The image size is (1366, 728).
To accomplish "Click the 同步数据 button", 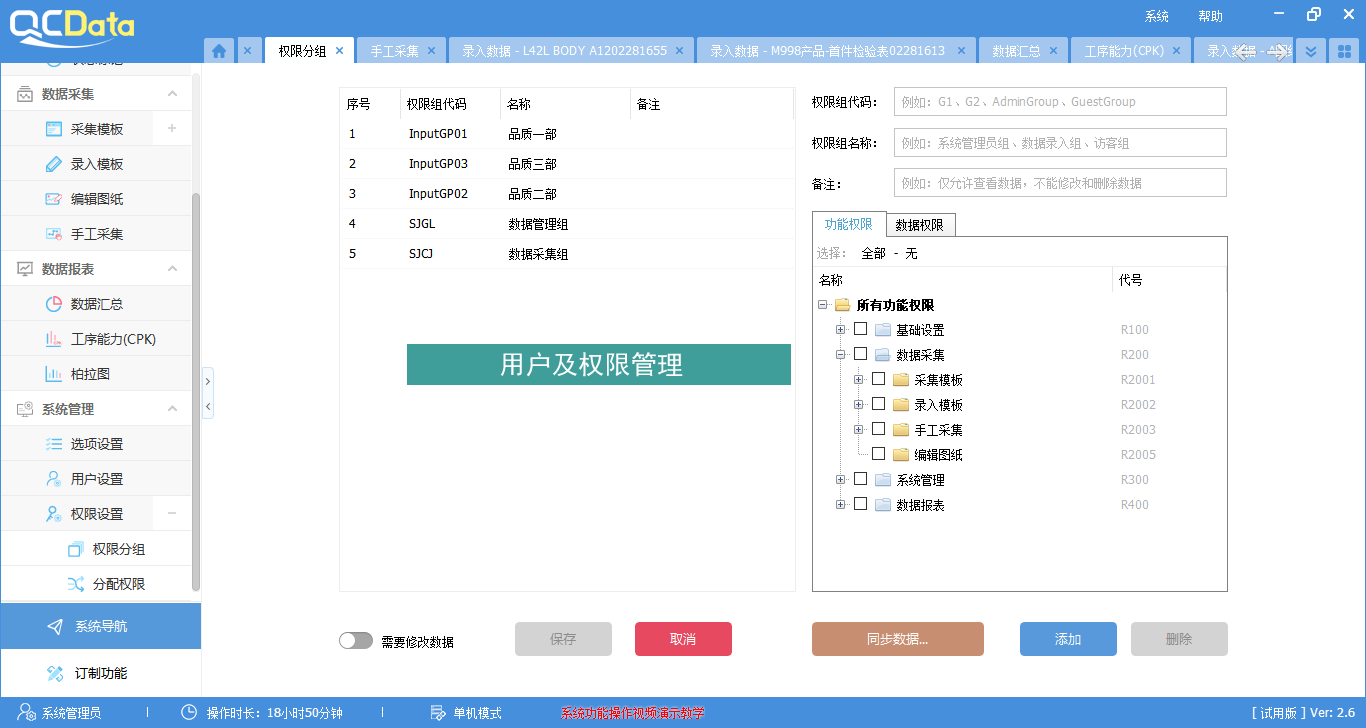I will tap(897, 639).
